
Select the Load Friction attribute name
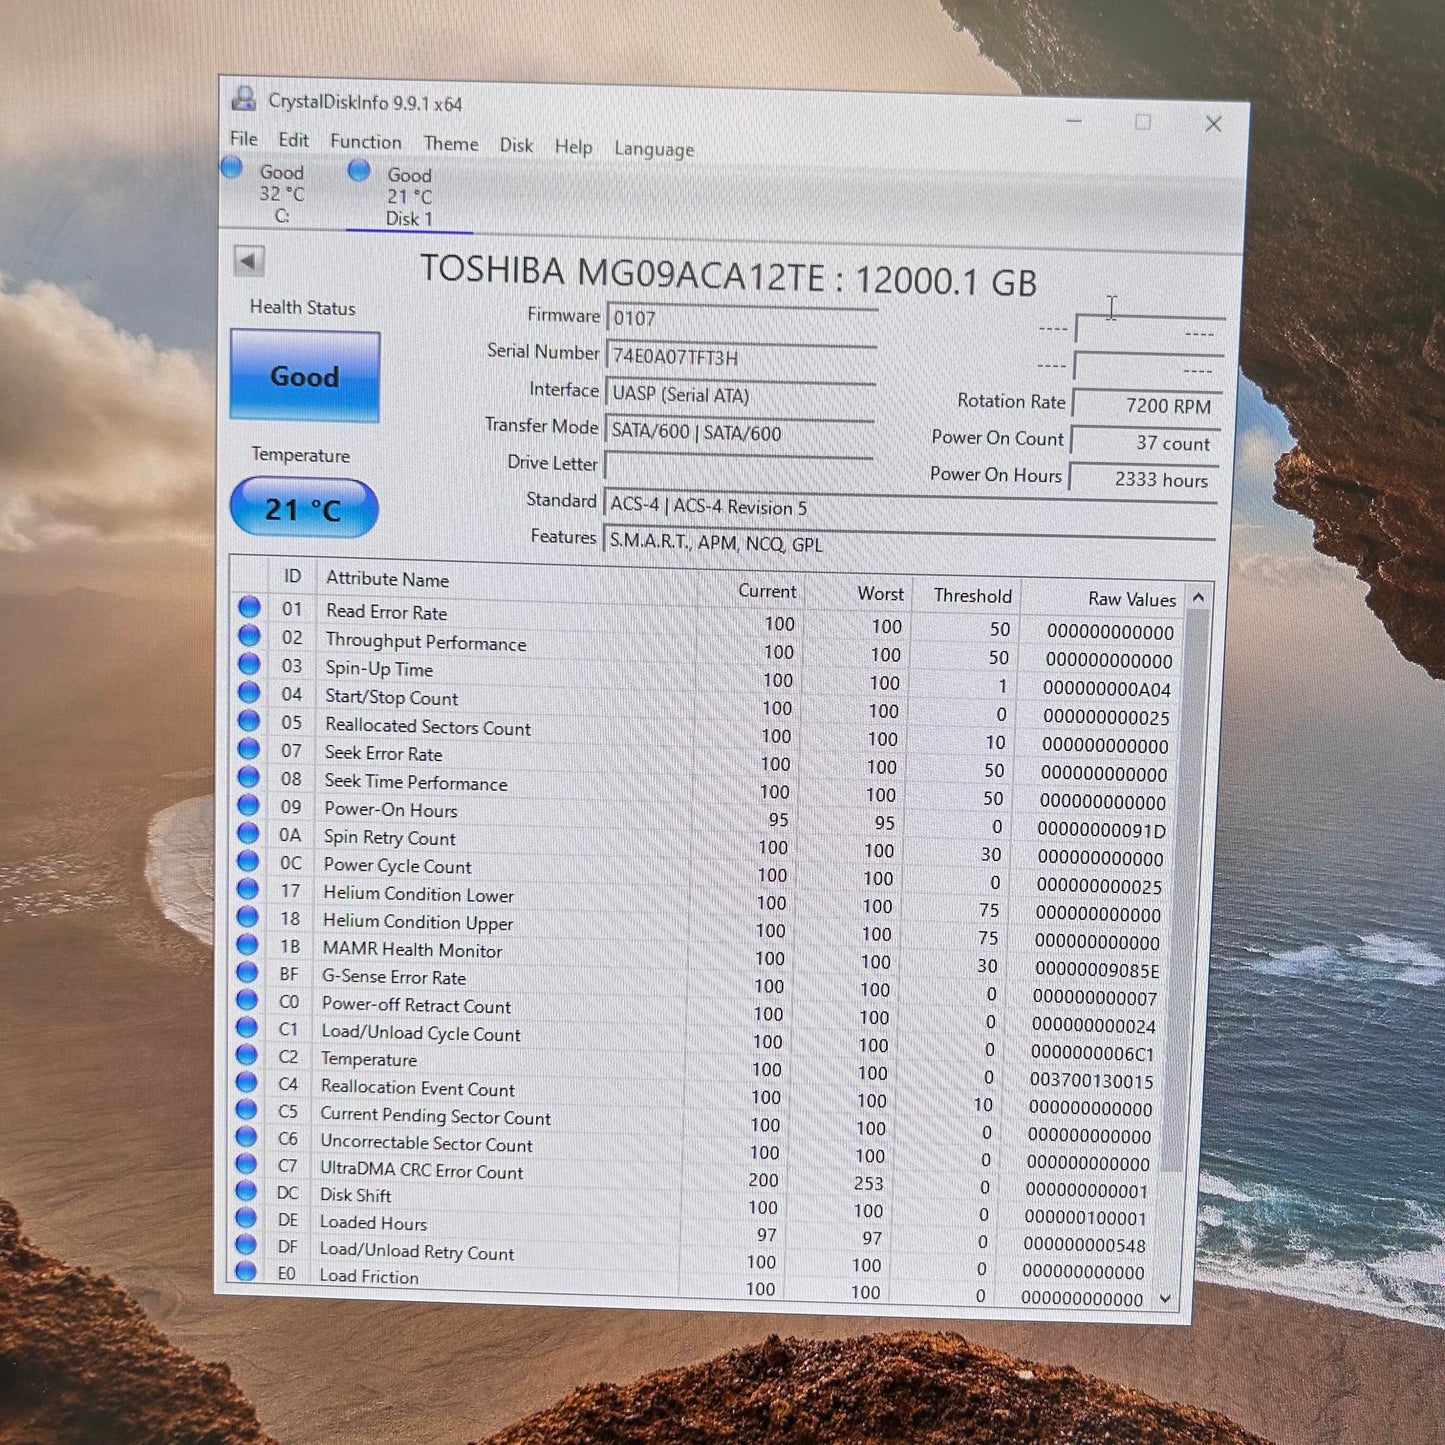369,1276
